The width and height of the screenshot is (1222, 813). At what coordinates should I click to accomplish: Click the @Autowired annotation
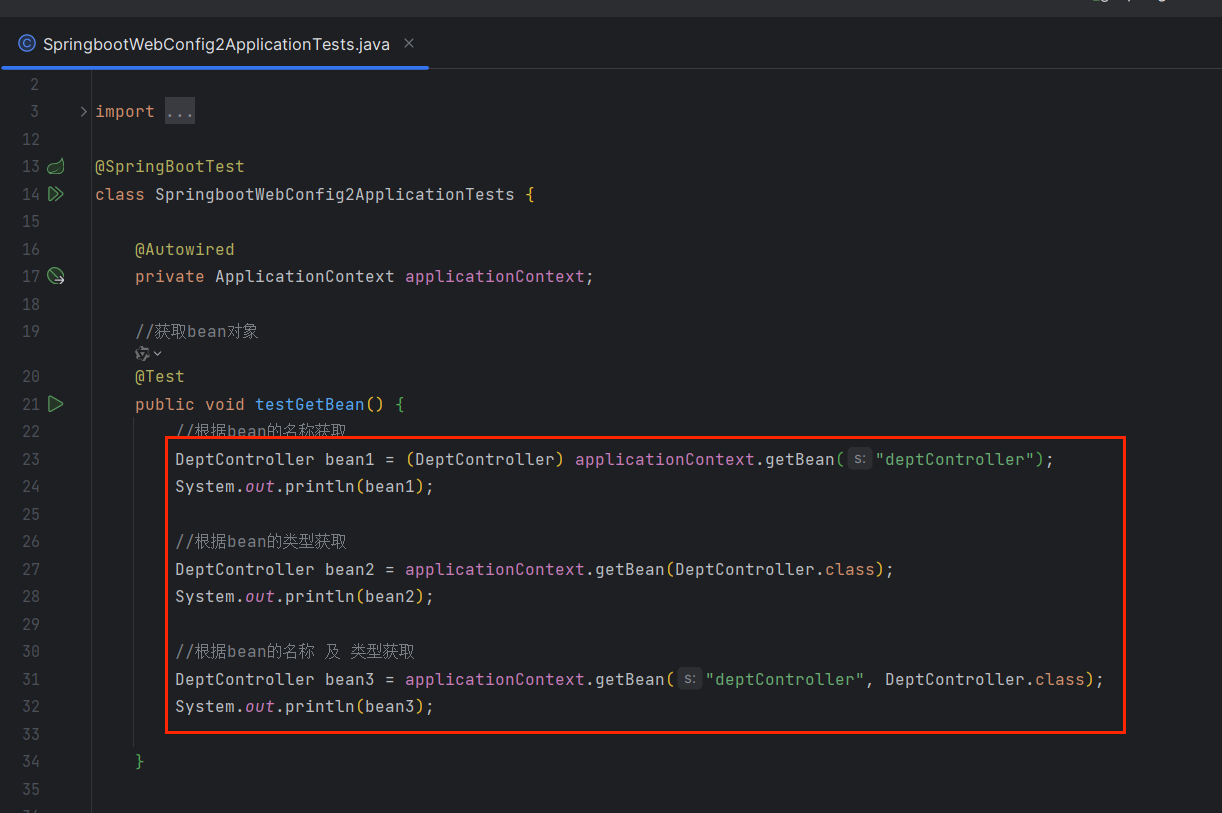click(x=184, y=249)
